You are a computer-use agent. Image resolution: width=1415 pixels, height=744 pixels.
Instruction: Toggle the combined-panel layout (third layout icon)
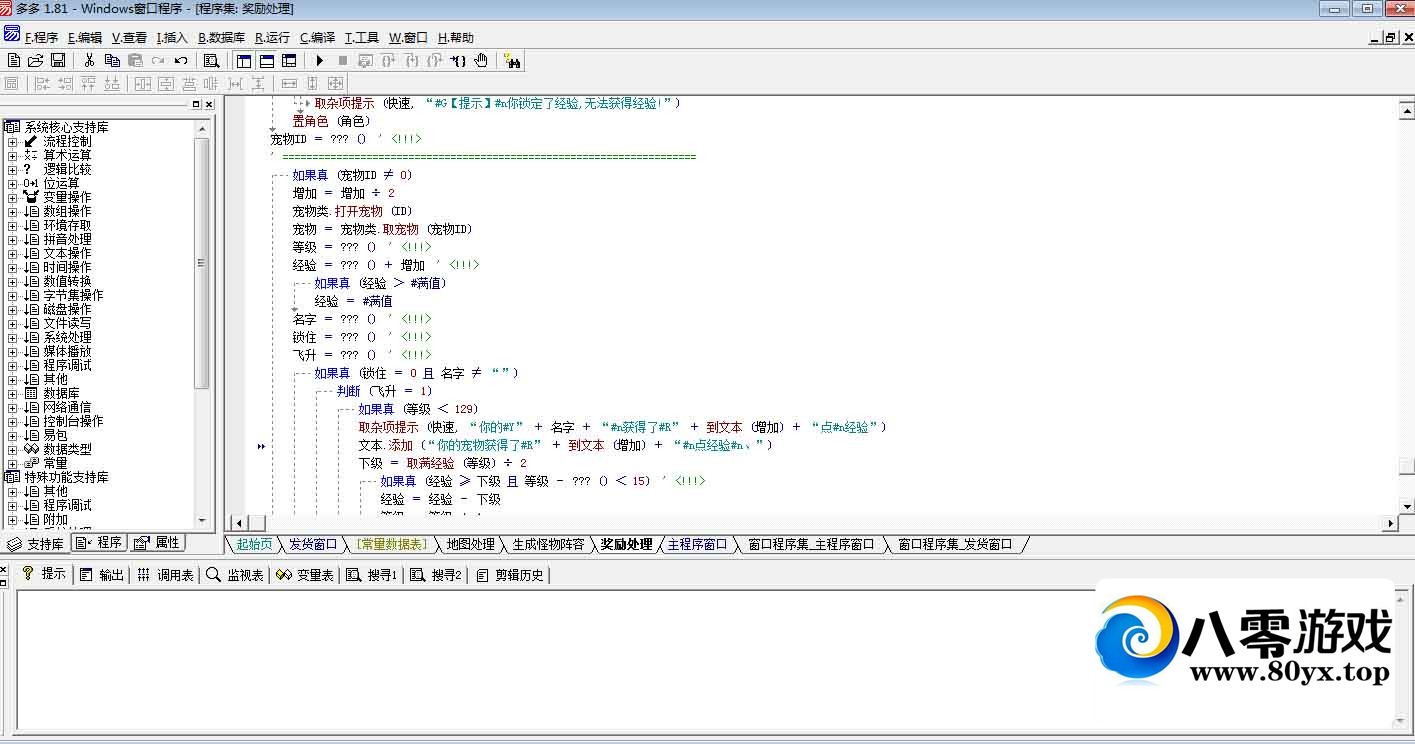(289, 61)
